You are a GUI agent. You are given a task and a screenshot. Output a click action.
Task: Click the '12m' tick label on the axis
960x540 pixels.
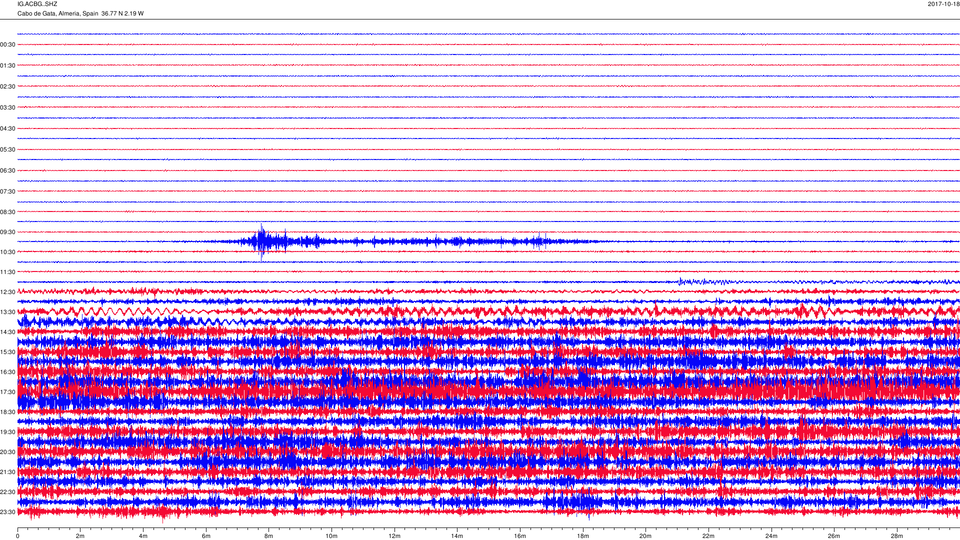click(394, 536)
